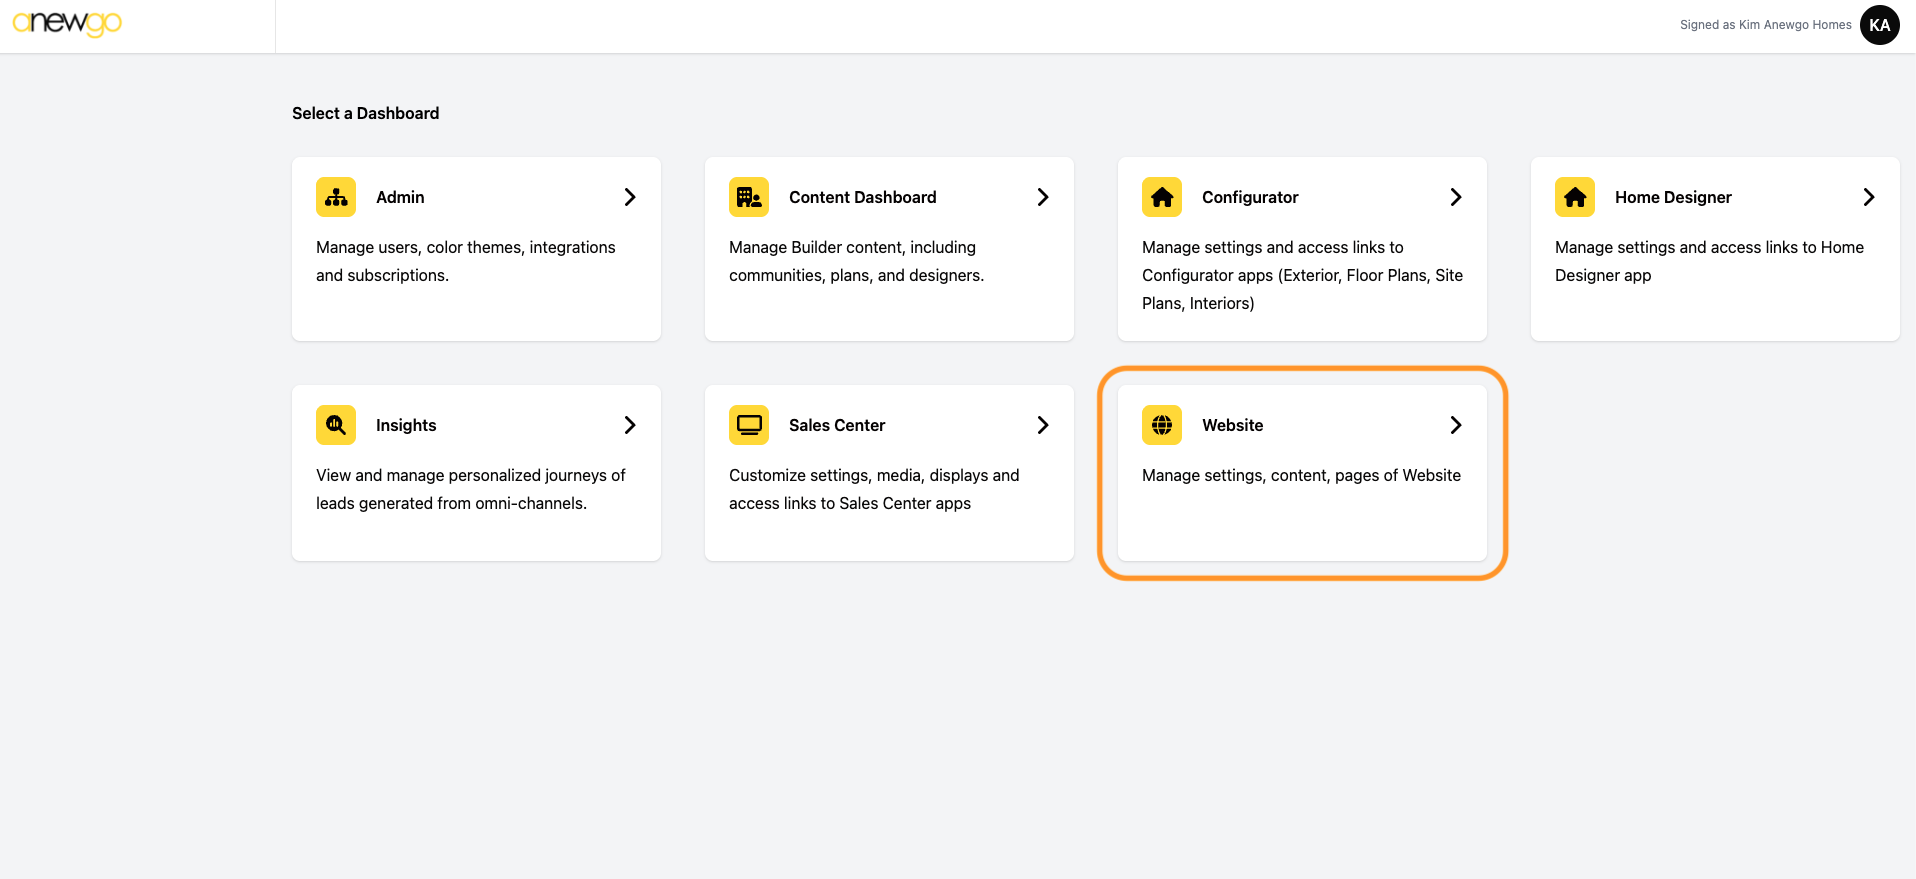Screen dimensions: 1916x879
Task: Open the KA user avatar menu
Action: 1879,25
